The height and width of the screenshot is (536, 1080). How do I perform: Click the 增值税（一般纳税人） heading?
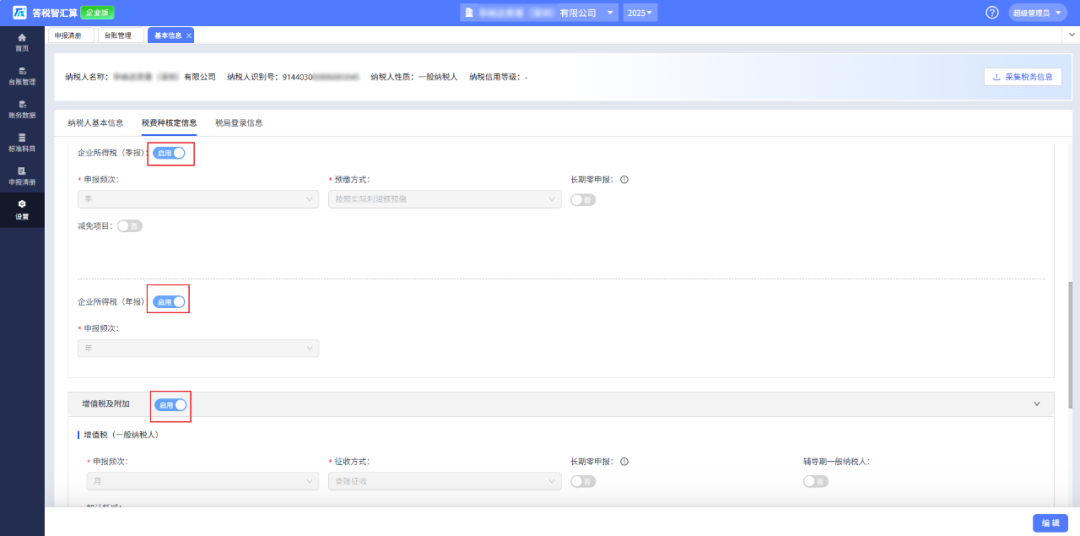click(122, 435)
